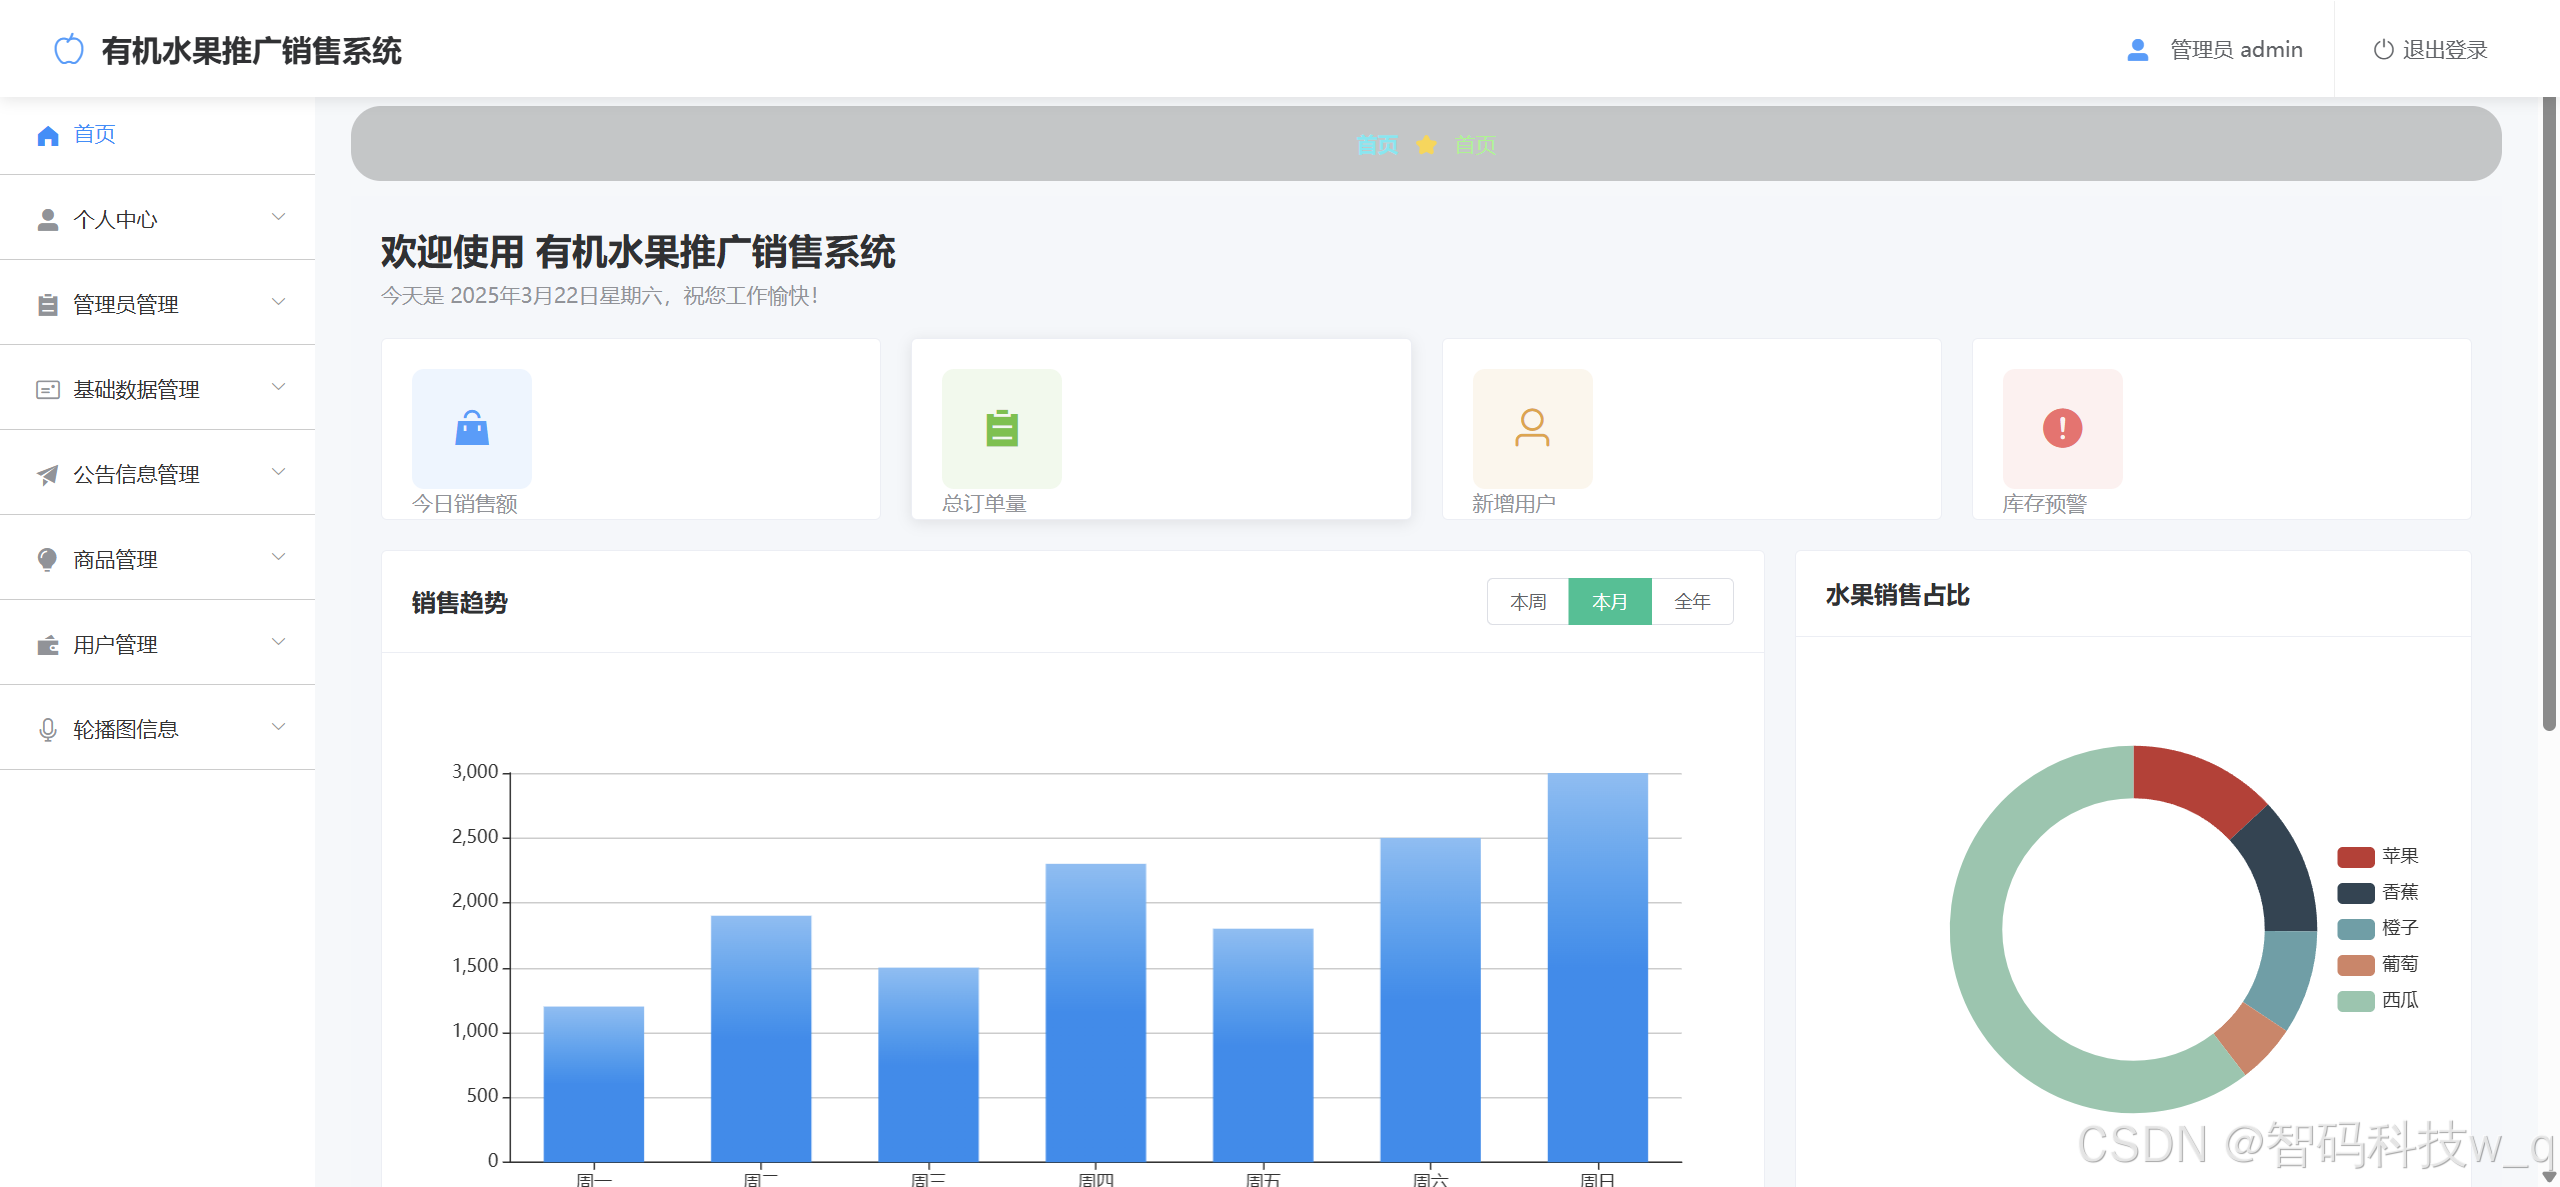Click the 周日 bar in sales chart
This screenshot has width=2560, height=1187.
pos(1597,967)
